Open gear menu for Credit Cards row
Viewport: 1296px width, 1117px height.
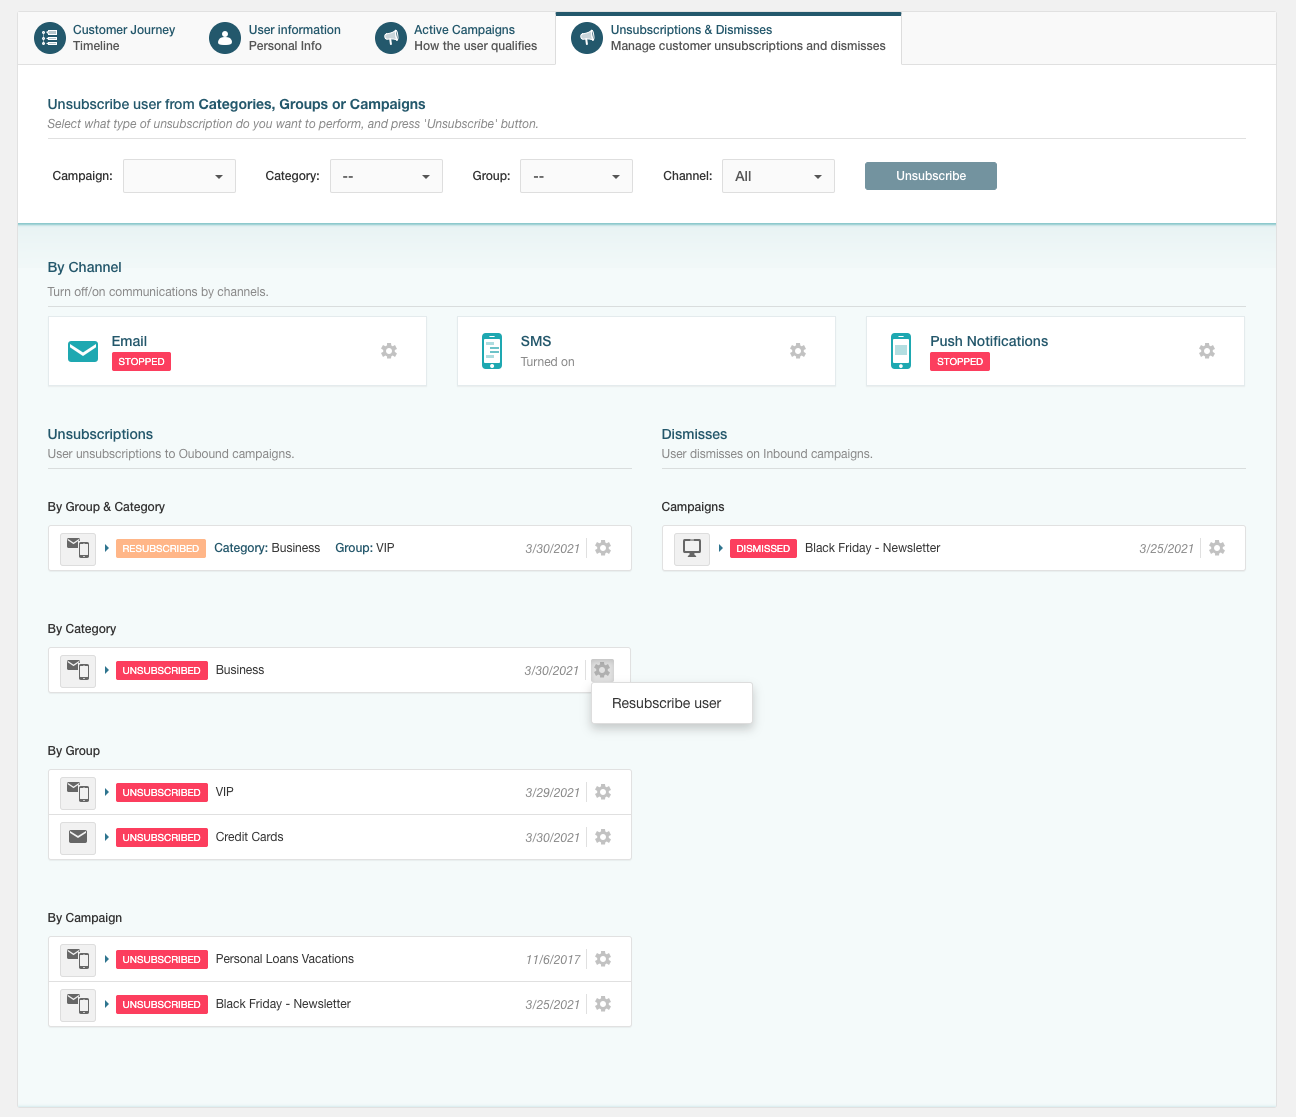pyautogui.click(x=603, y=837)
